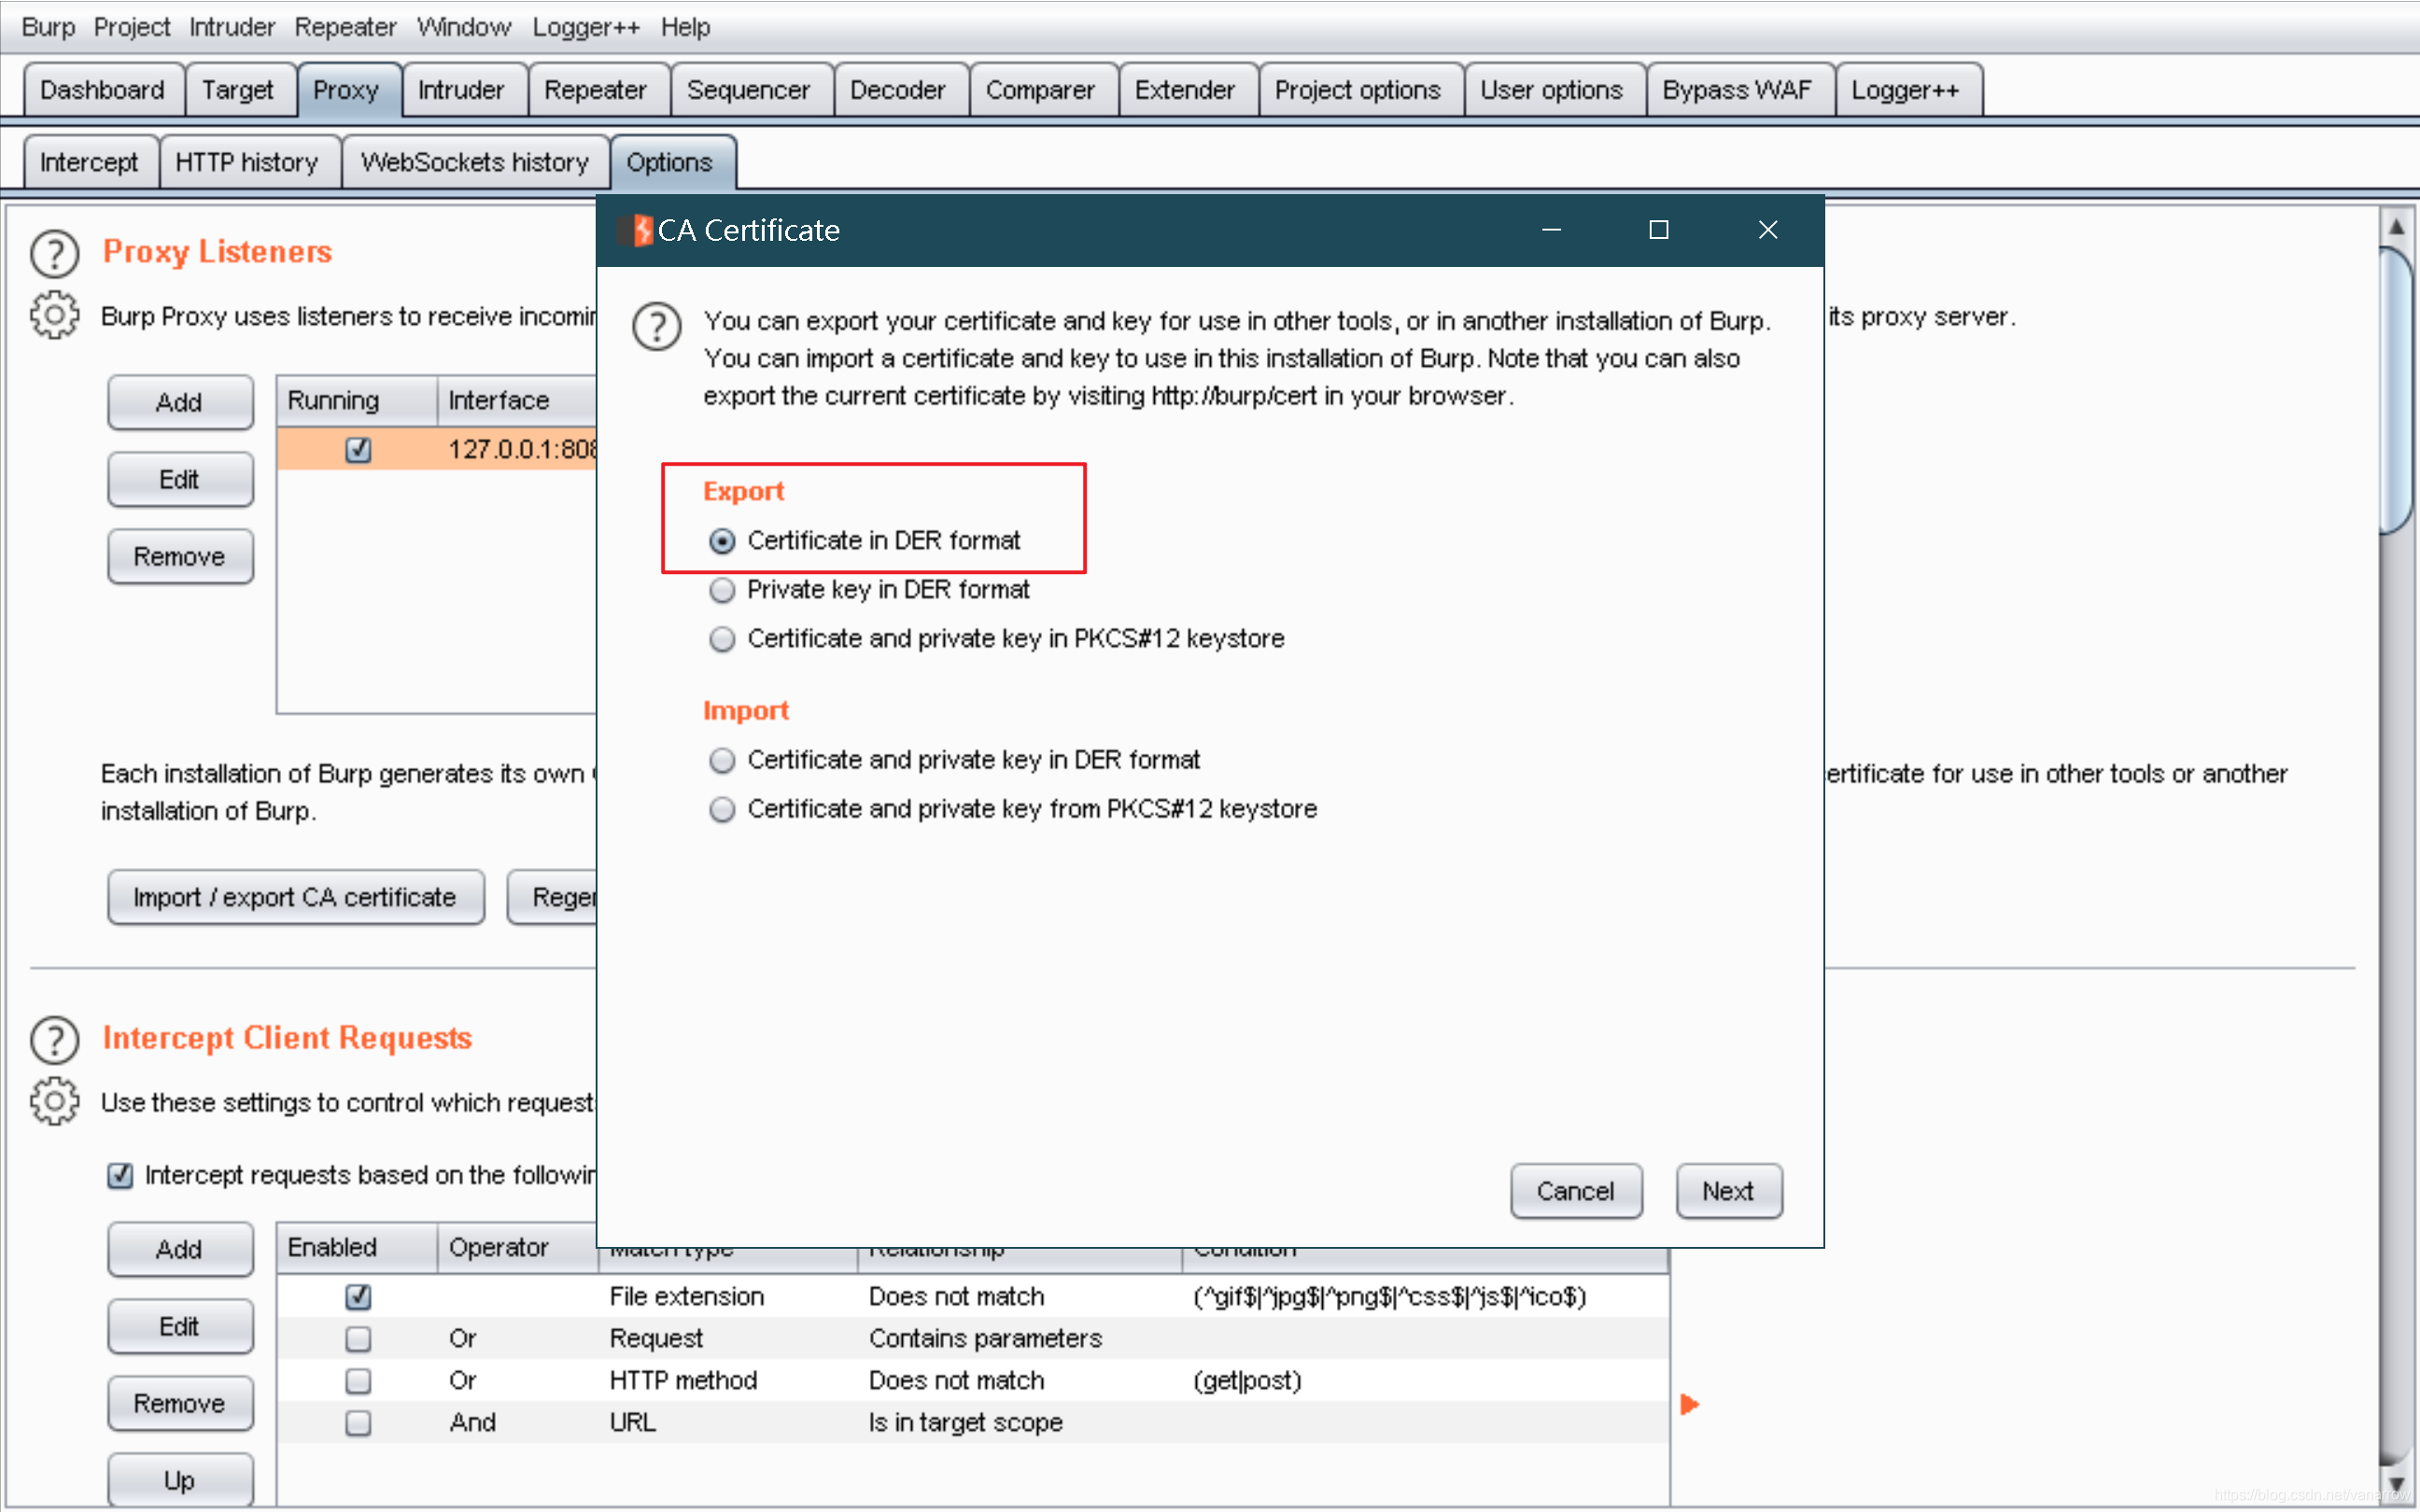The width and height of the screenshot is (2420, 1512).
Task: Click Import / export CA certificate button
Action: pos(295,897)
